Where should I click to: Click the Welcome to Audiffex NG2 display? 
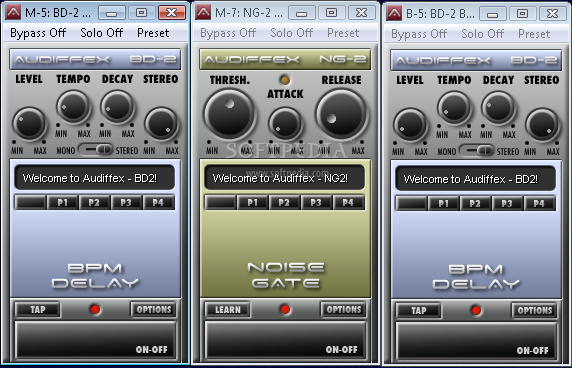click(285, 178)
